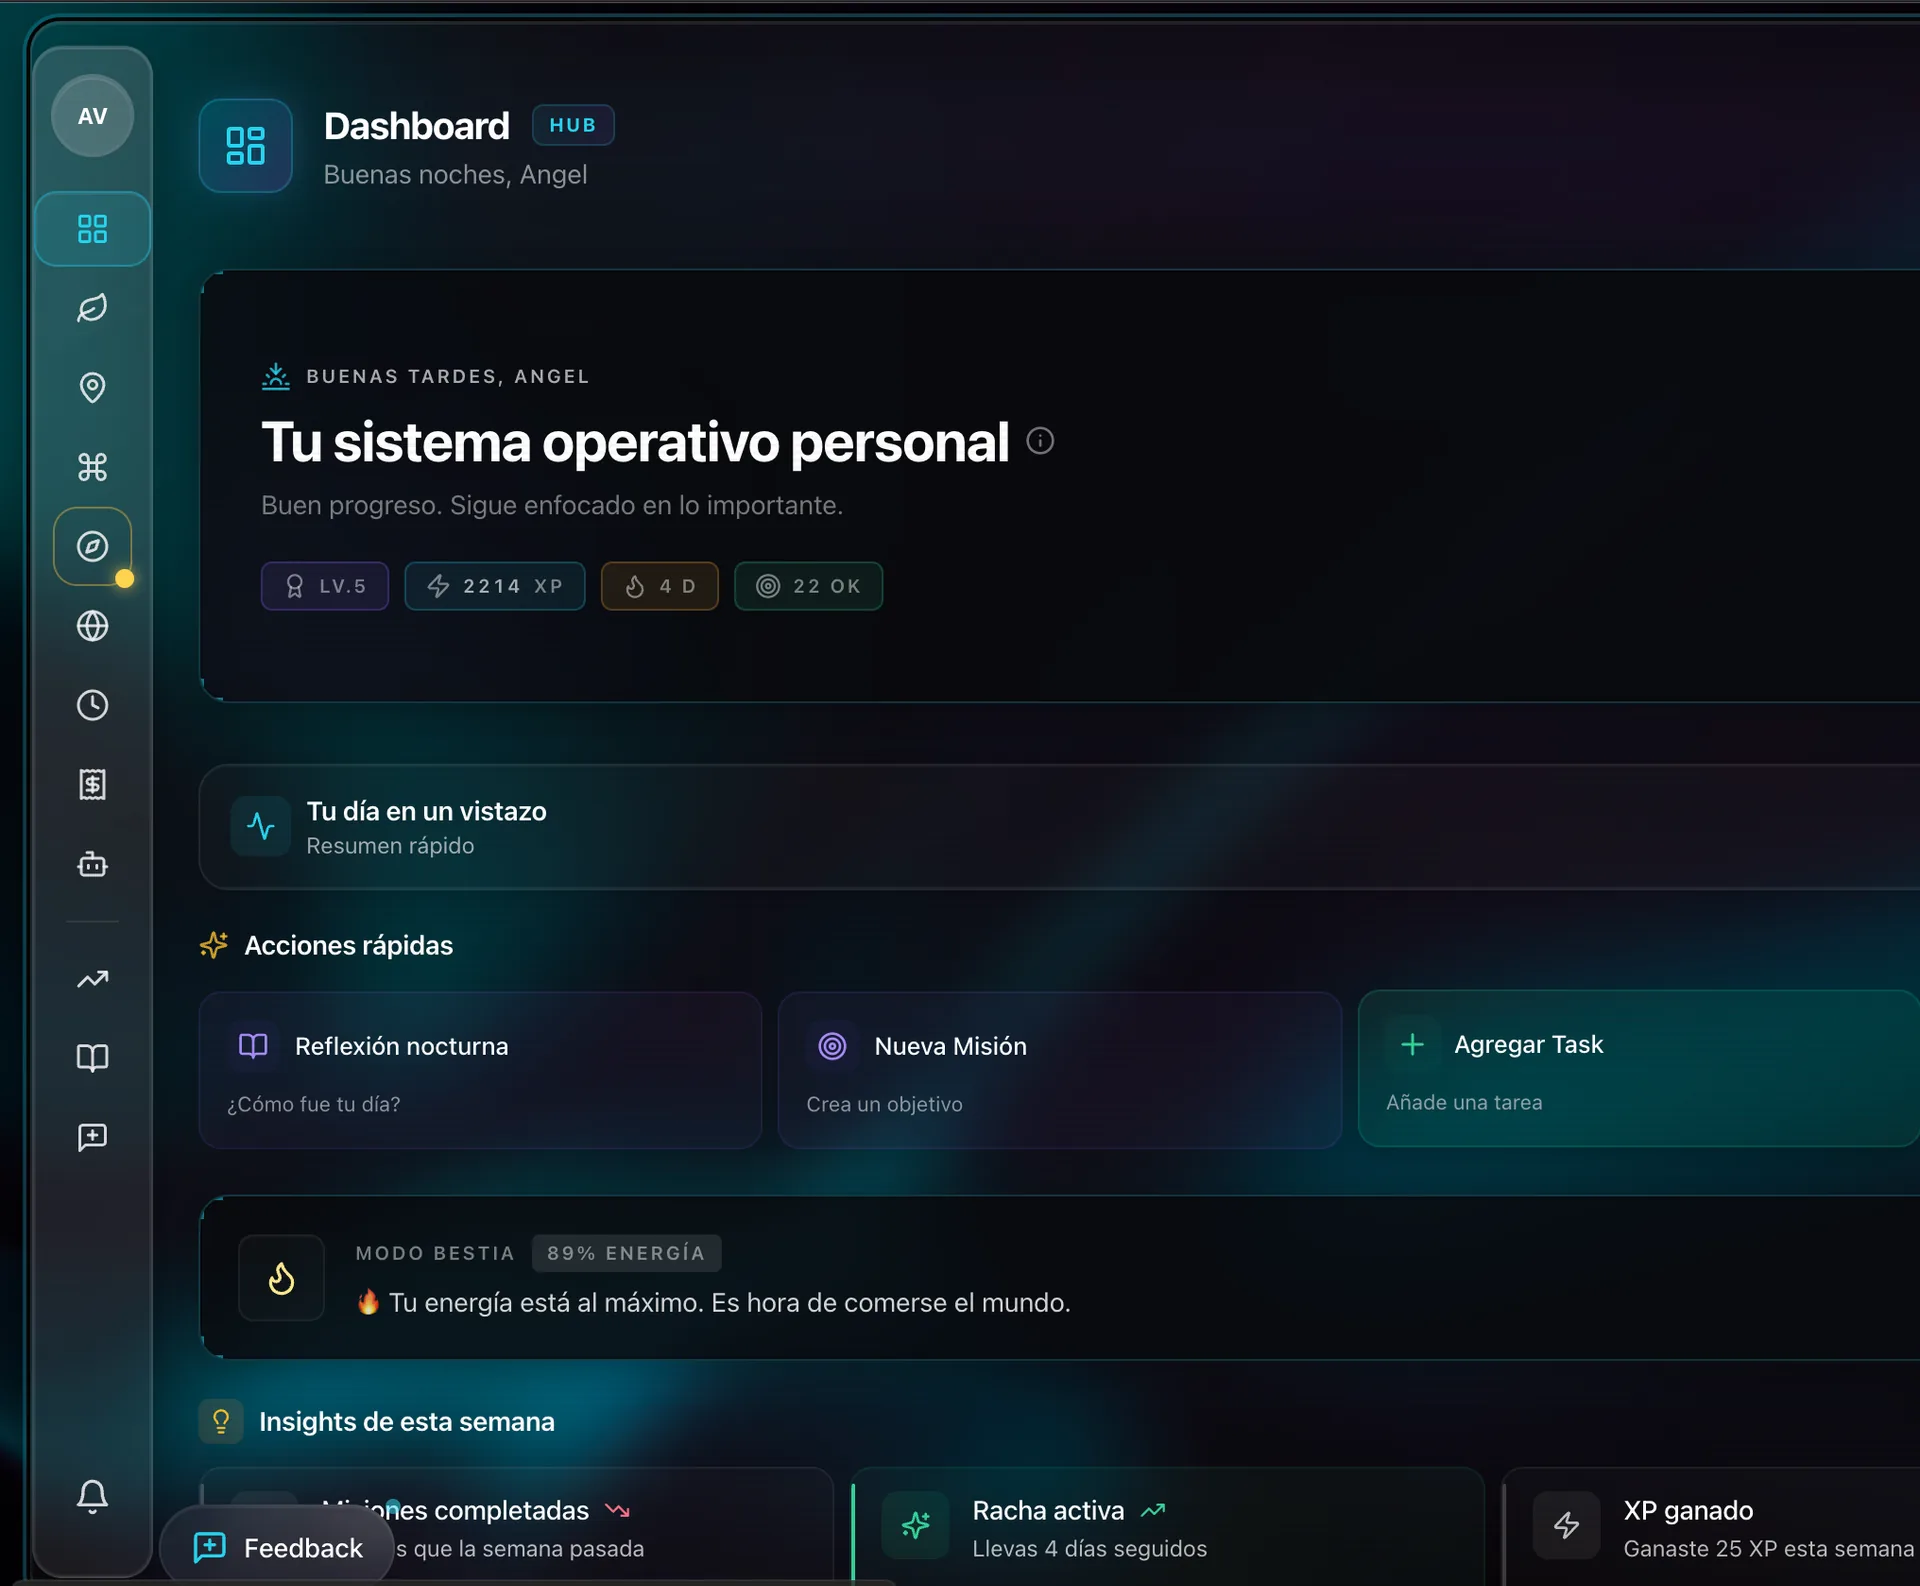Select the leaf icon in the sidebar
Viewport: 1920px width, 1586px height.
pyautogui.click(x=92, y=308)
